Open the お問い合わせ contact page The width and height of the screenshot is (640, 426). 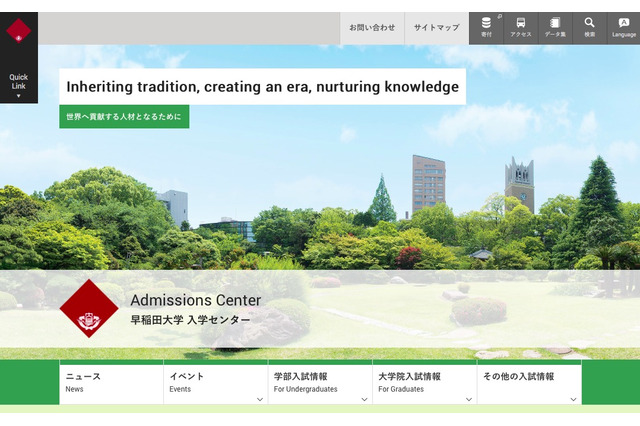click(372, 28)
